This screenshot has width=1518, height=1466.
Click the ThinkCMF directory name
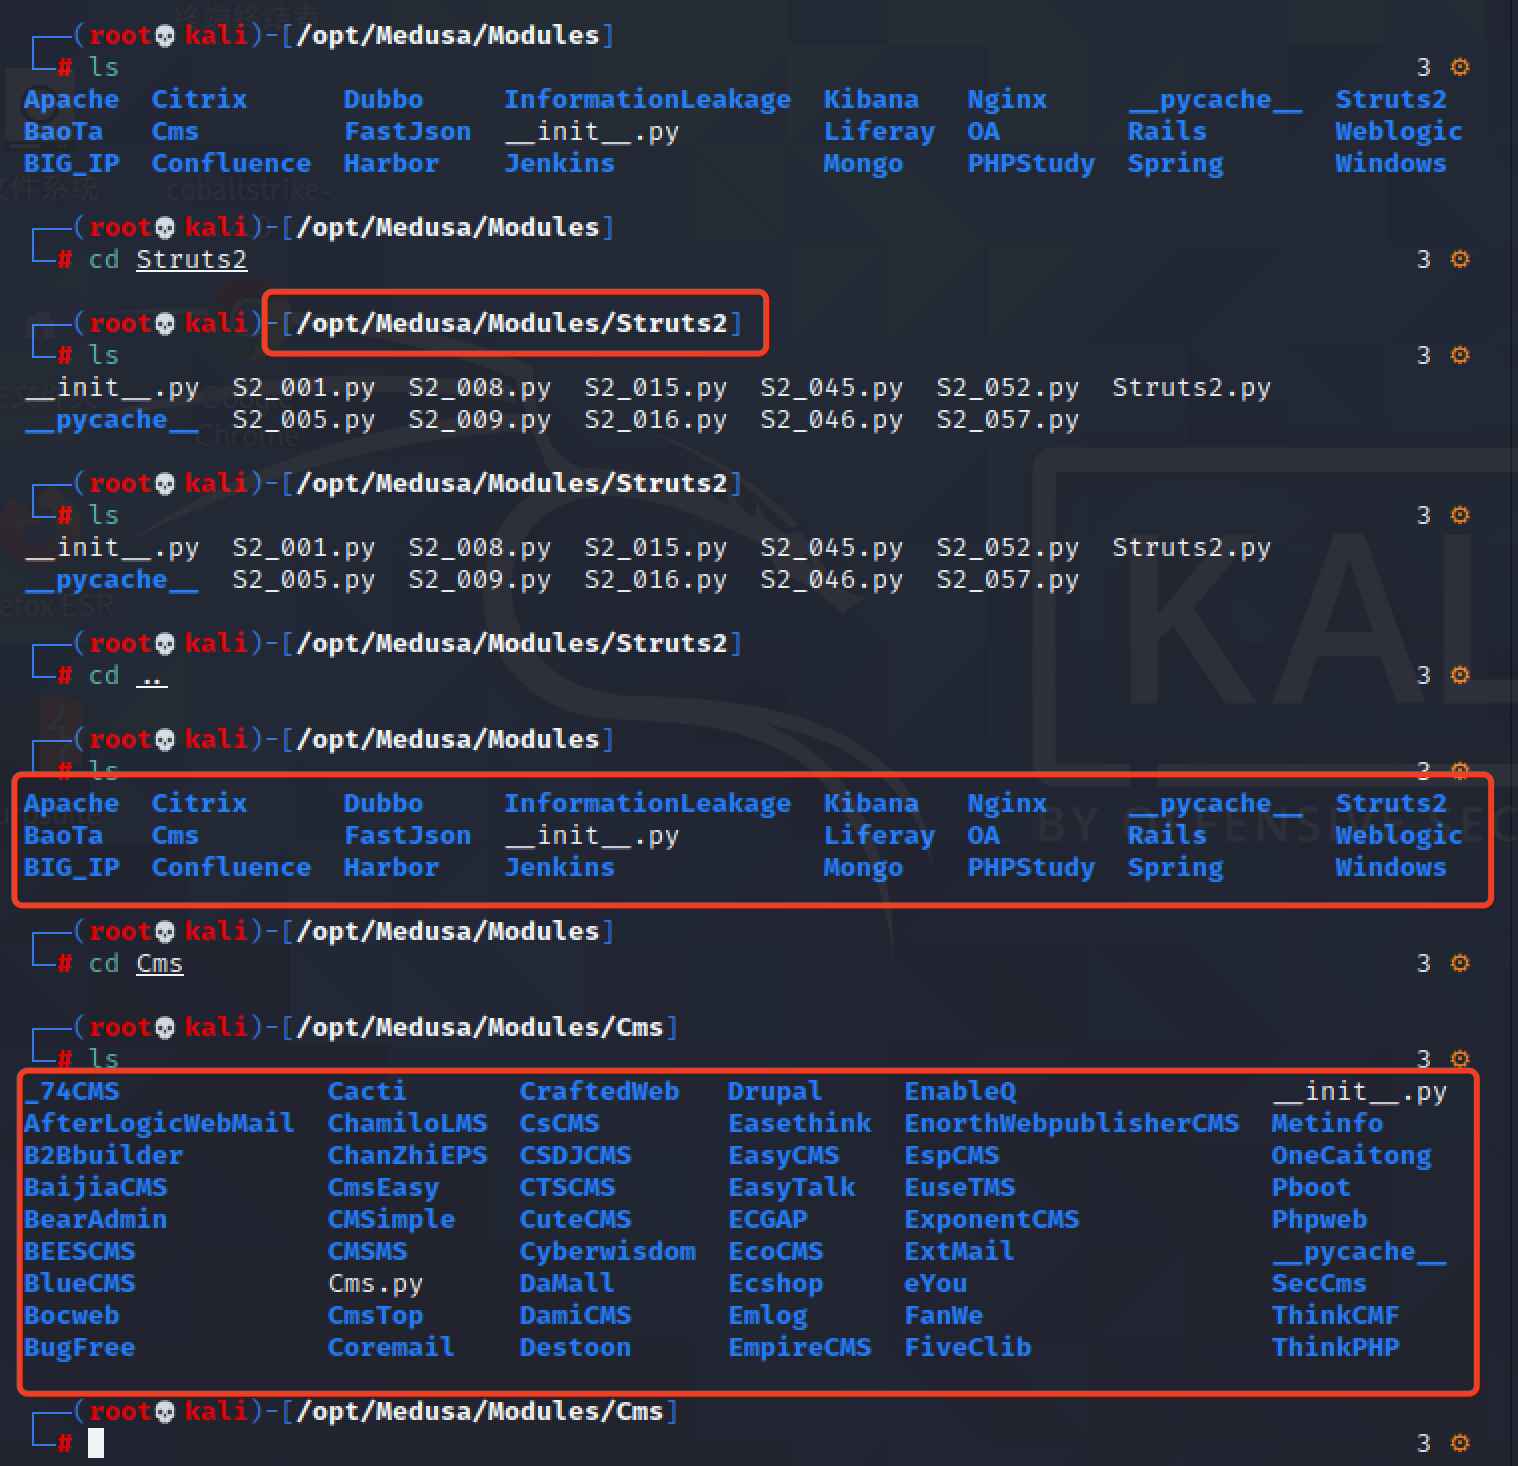[x=1335, y=1316]
